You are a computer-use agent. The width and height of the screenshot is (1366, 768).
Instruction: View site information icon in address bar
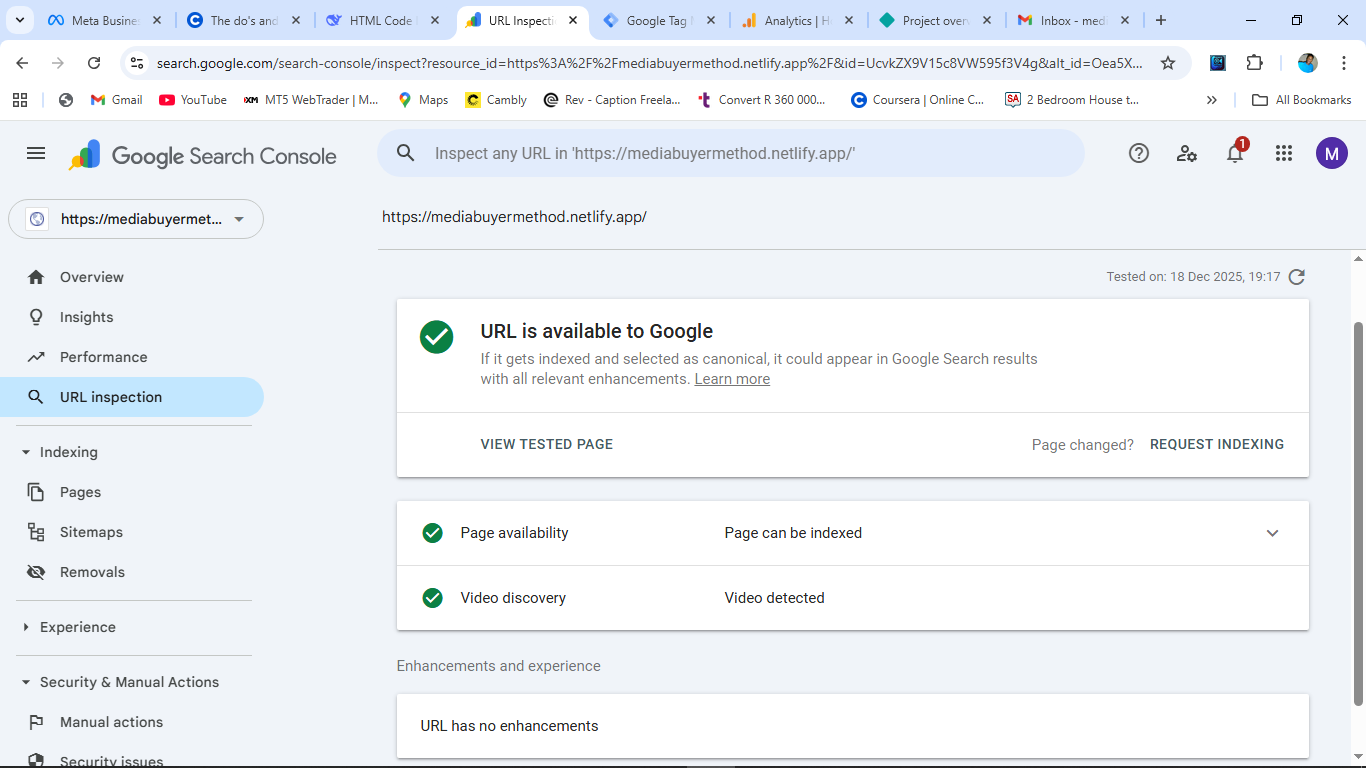(x=138, y=63)
